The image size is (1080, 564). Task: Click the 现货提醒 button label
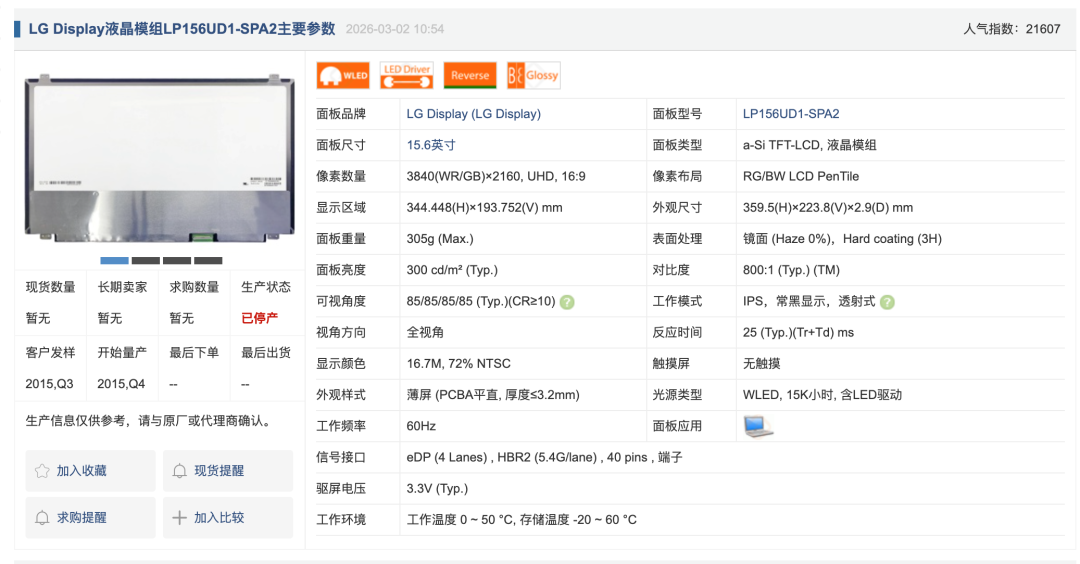[x=219, y=471]
